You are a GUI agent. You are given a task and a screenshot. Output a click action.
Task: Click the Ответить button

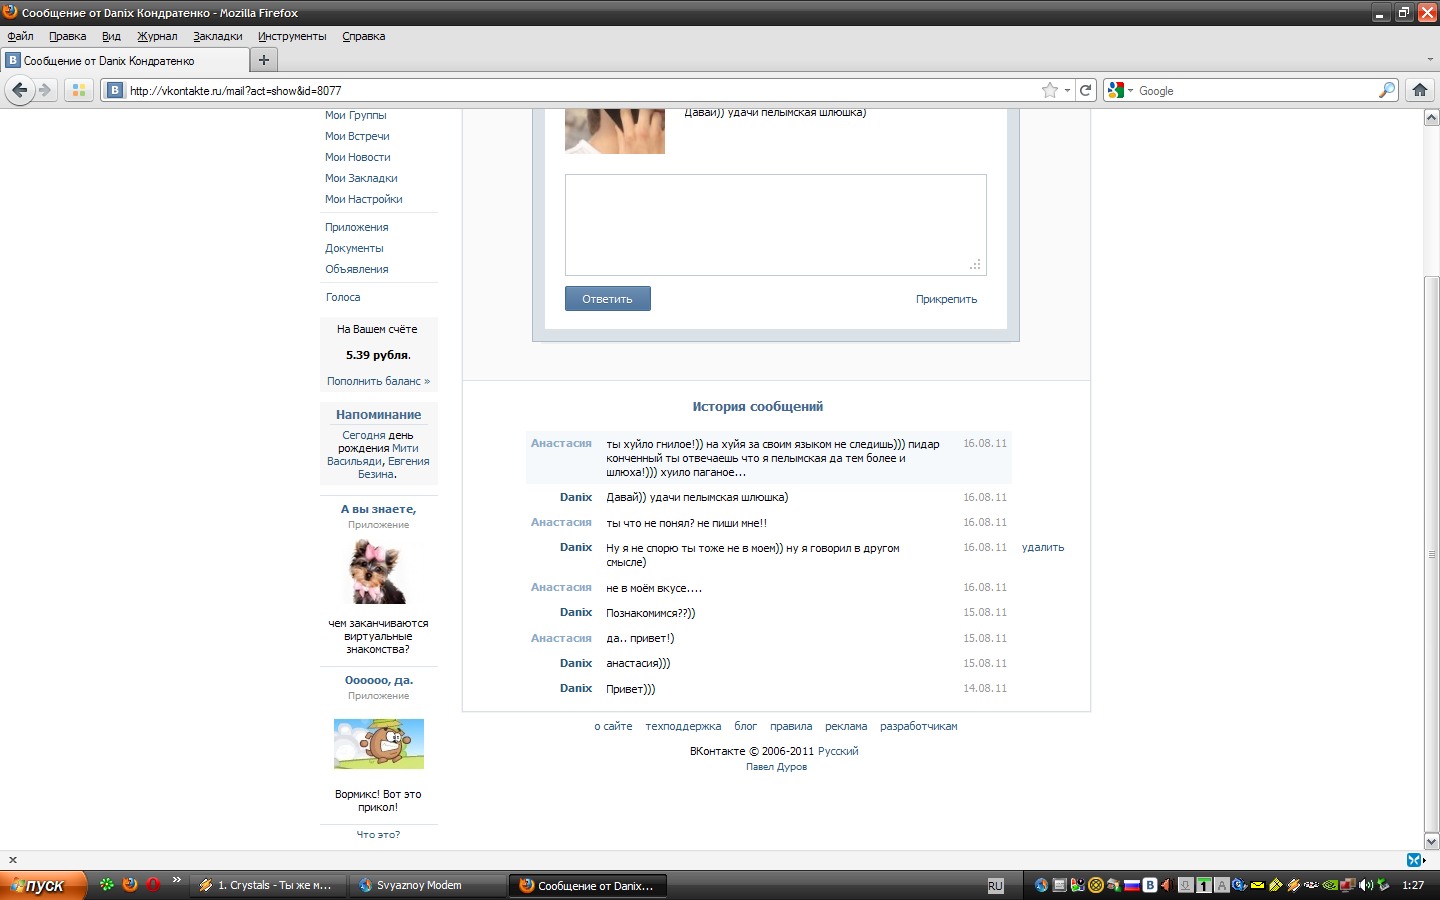[x=608, y=299]
